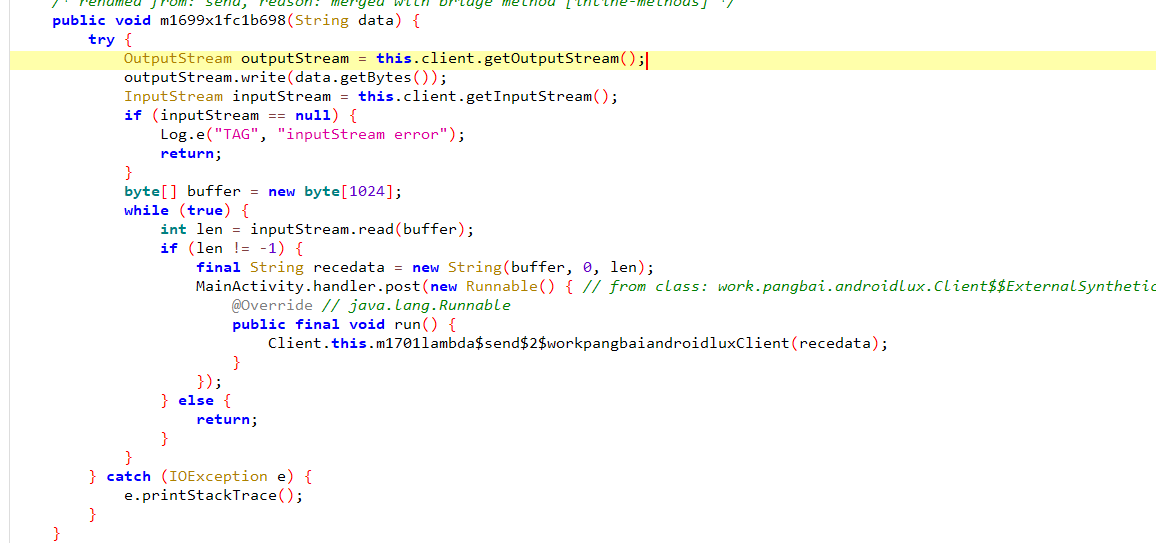Image resolution: width=1156 pixels, height=543 pixels.
Task: Click Runnable in the new Runnable() expression
Action: tap(502, 286)
